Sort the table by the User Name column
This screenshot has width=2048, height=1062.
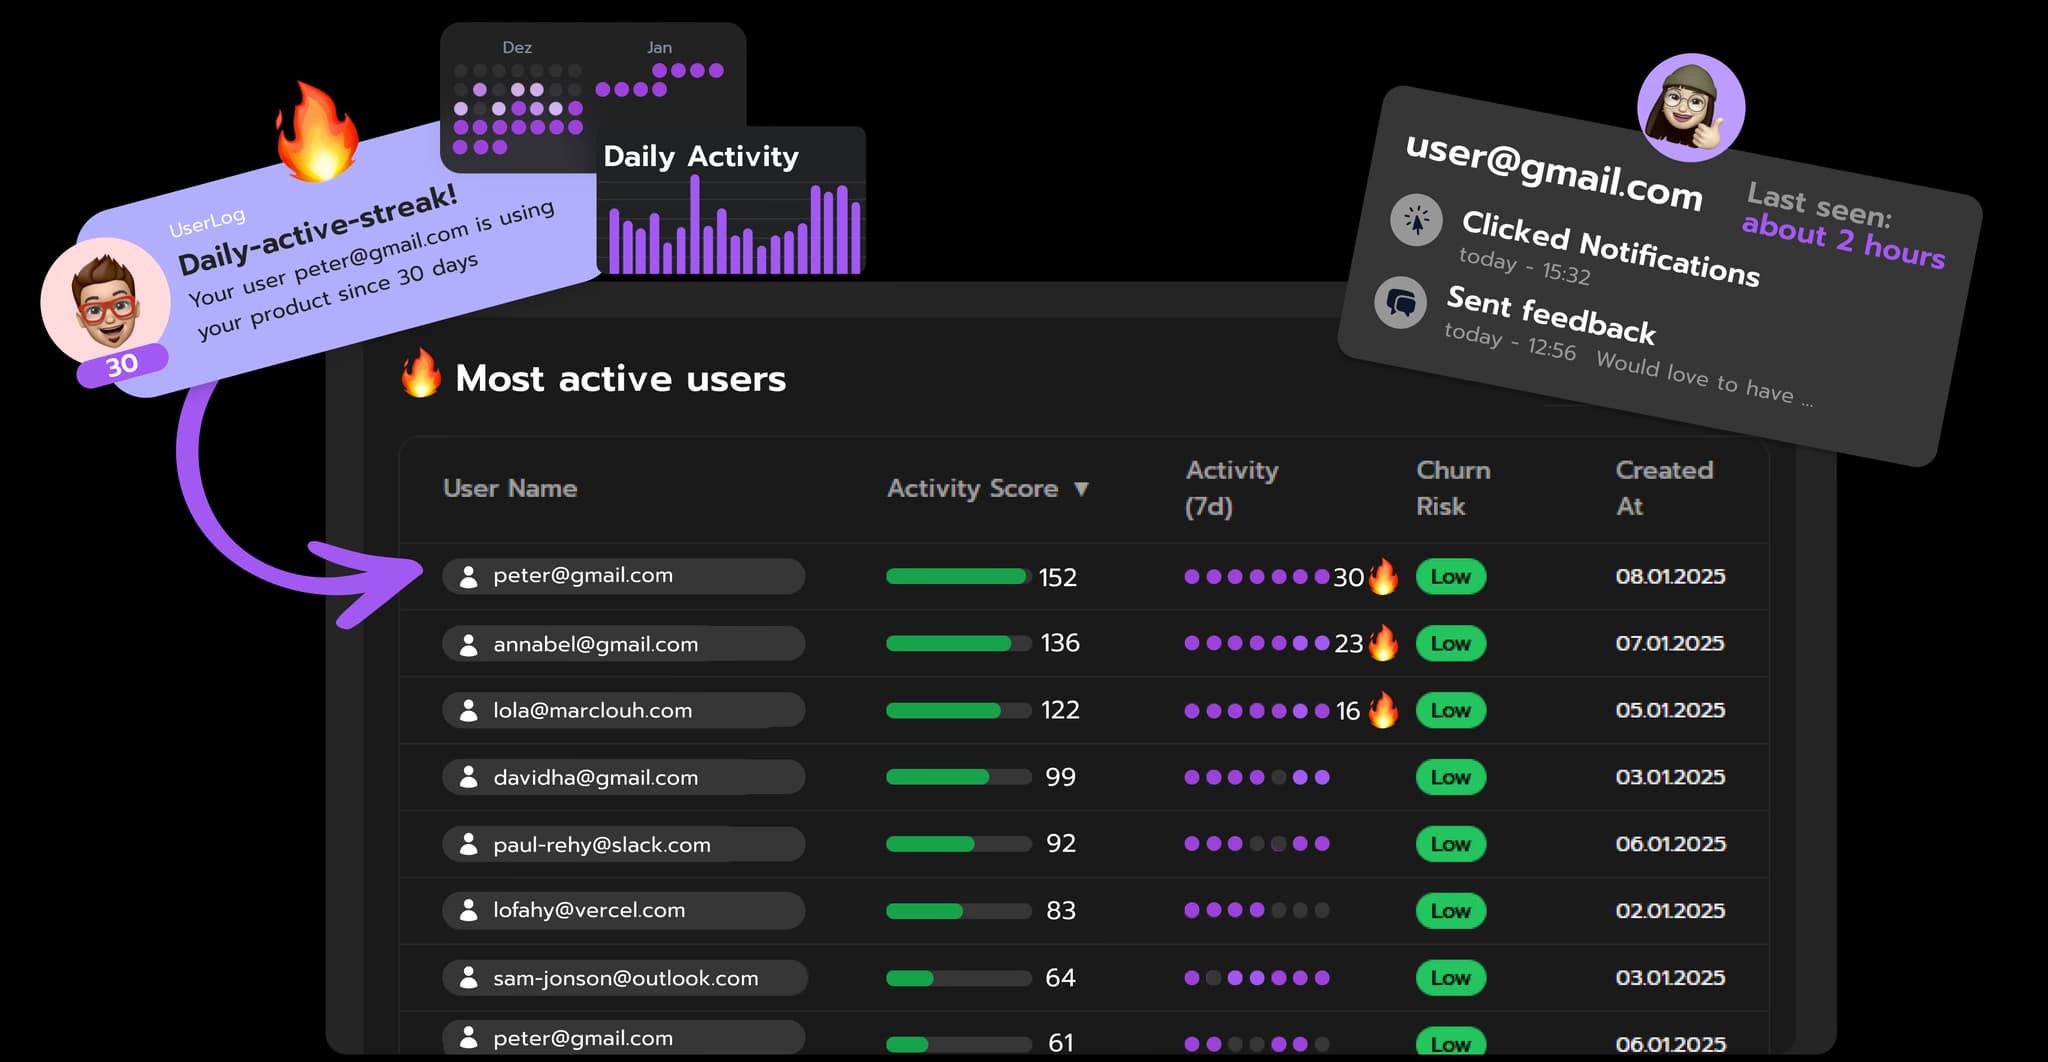click(x=510, y=489)
